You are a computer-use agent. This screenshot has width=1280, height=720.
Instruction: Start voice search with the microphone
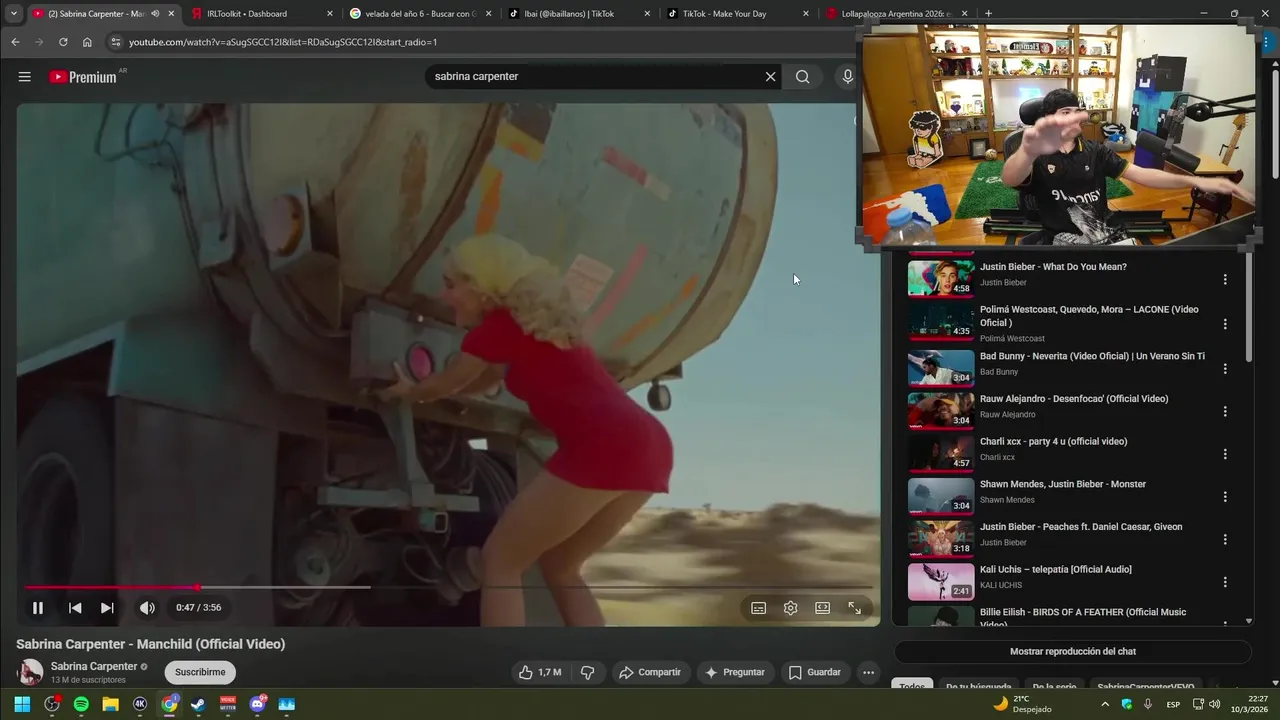click(x=848, y=77)
